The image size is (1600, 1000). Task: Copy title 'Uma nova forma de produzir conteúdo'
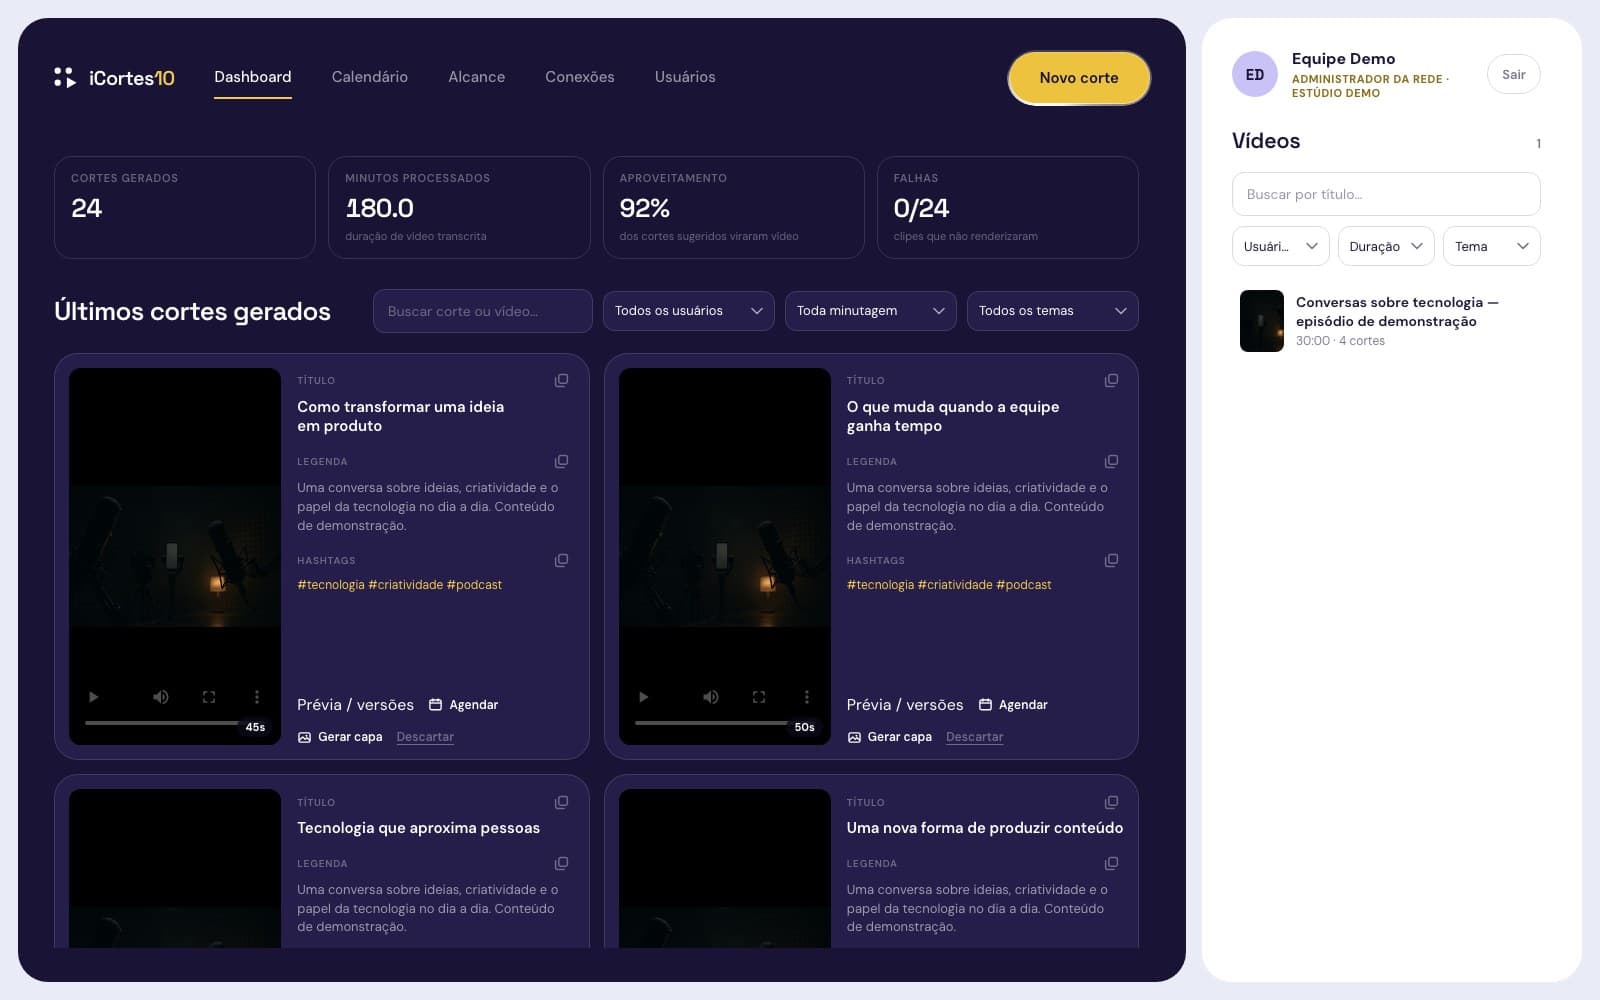click(1111, 802)
